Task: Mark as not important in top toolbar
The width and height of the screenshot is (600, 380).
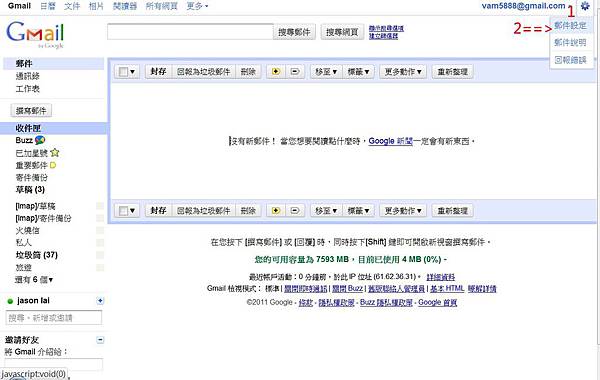Action: 295,72
